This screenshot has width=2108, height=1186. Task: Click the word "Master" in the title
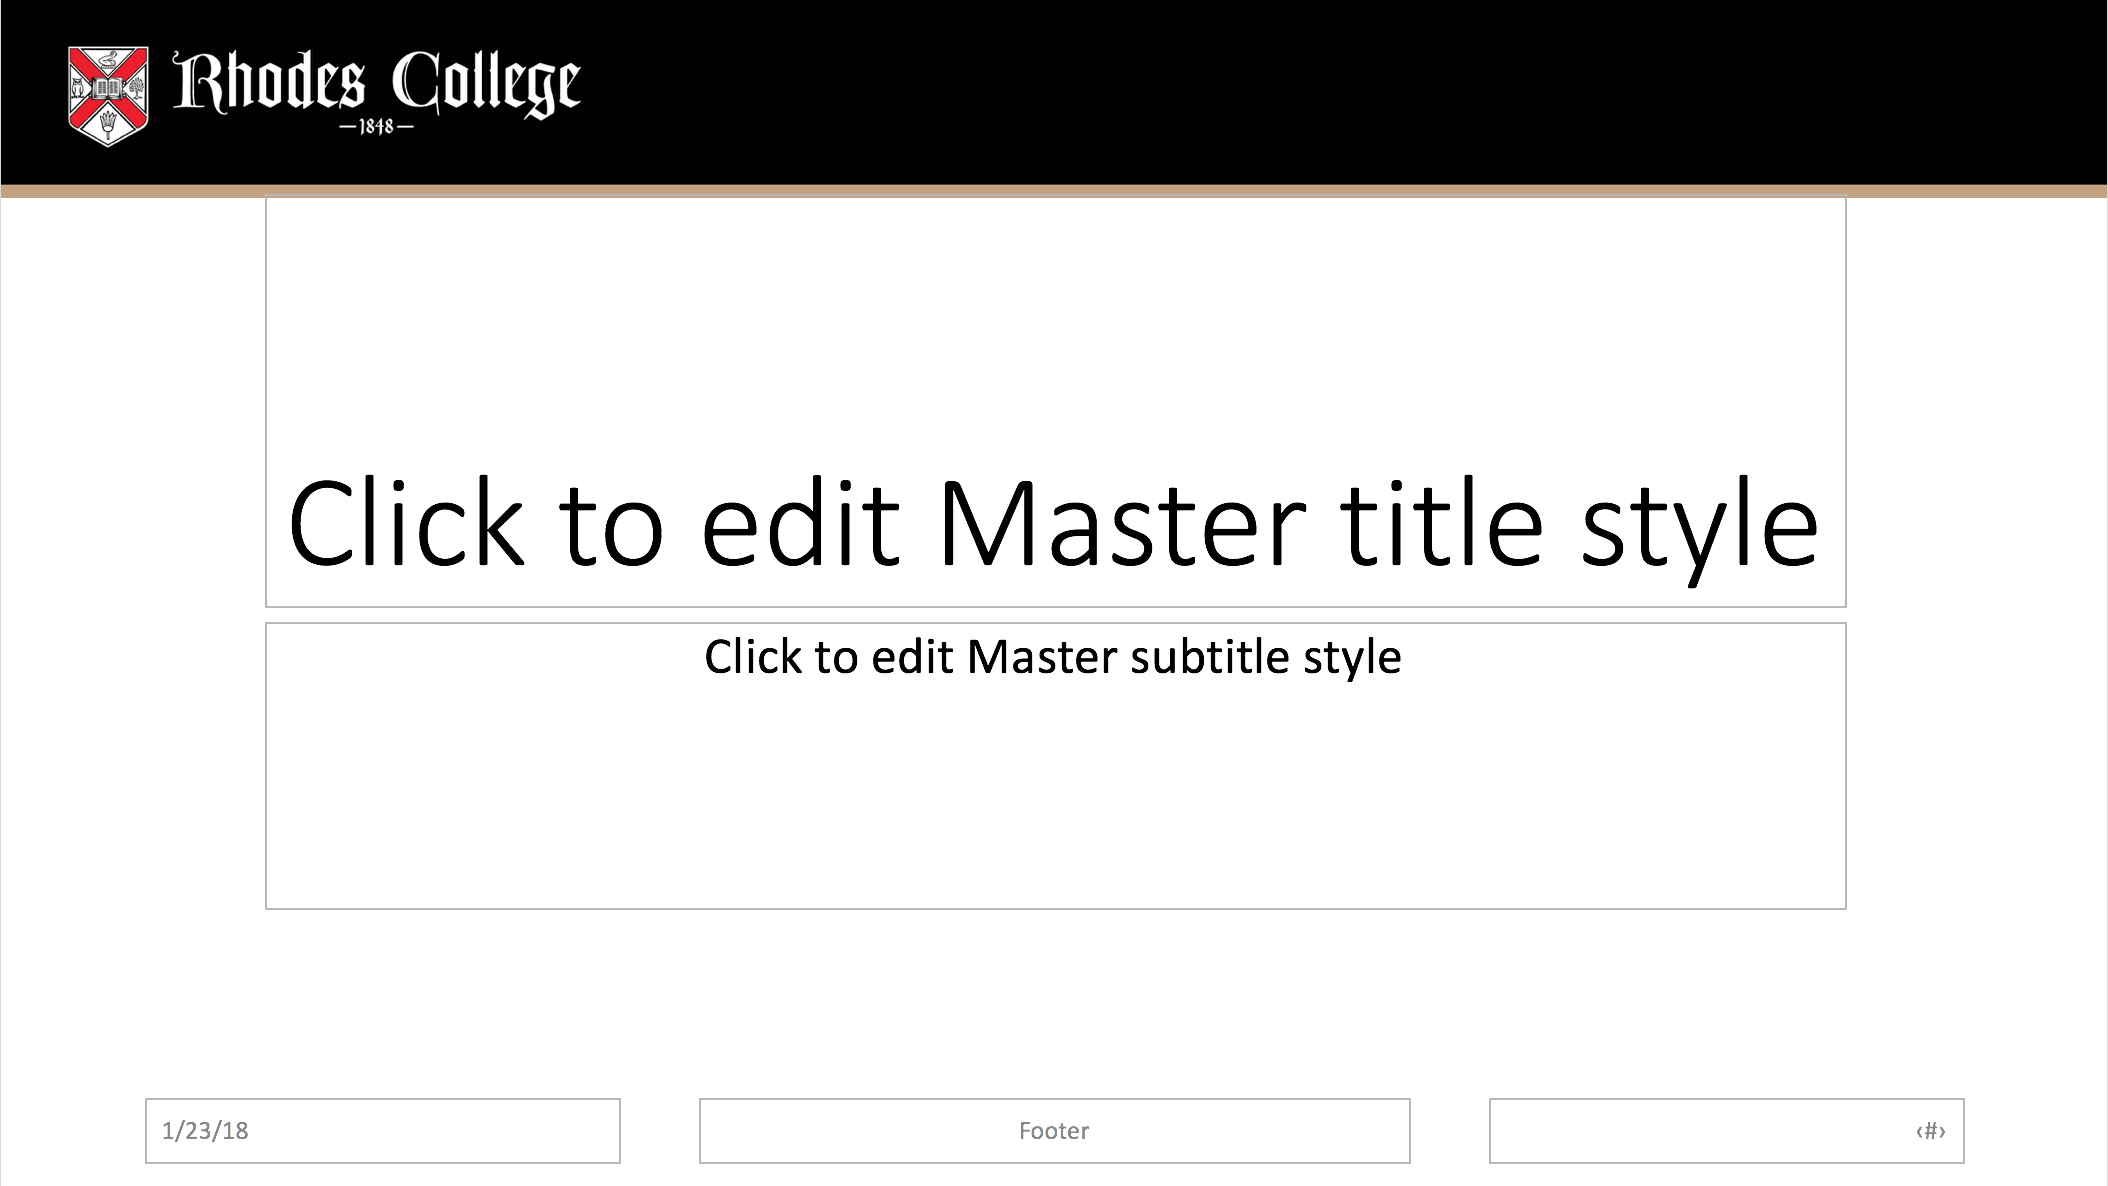1122,523
